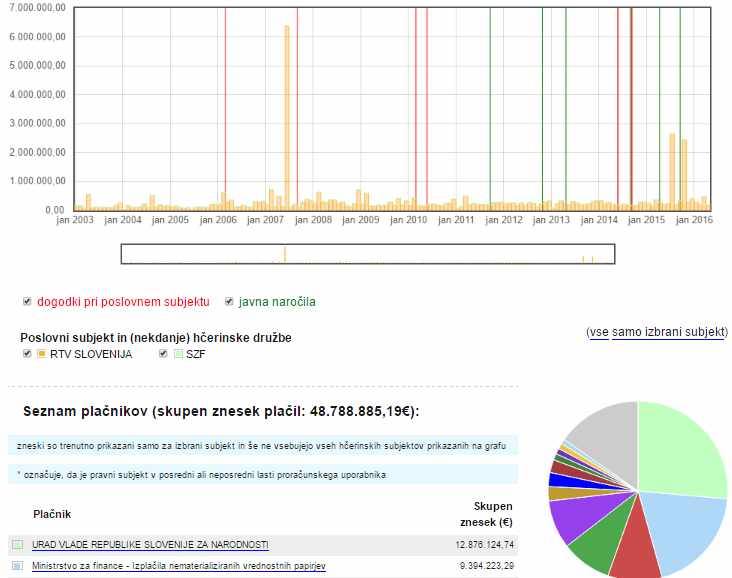Uncheck the 'dogodki pri poslovnem subjektu' checkbox

(26, 301)
